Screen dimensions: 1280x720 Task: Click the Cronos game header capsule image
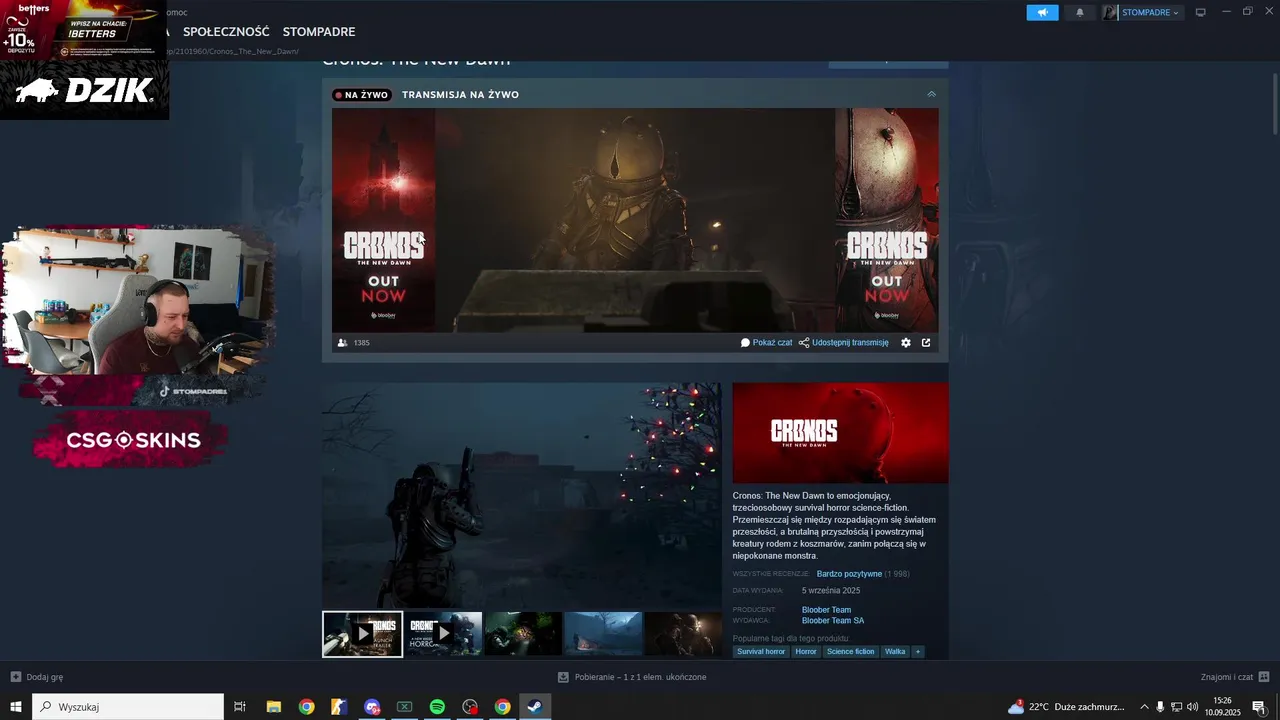tap(840, 433)
